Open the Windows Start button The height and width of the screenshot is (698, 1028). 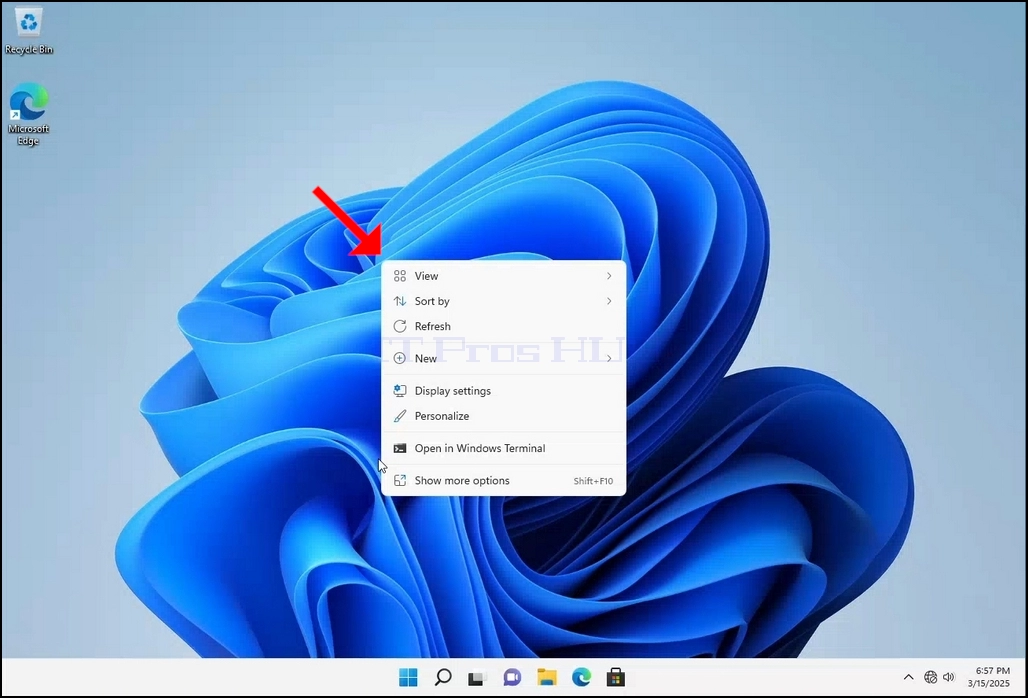(408, 677)
